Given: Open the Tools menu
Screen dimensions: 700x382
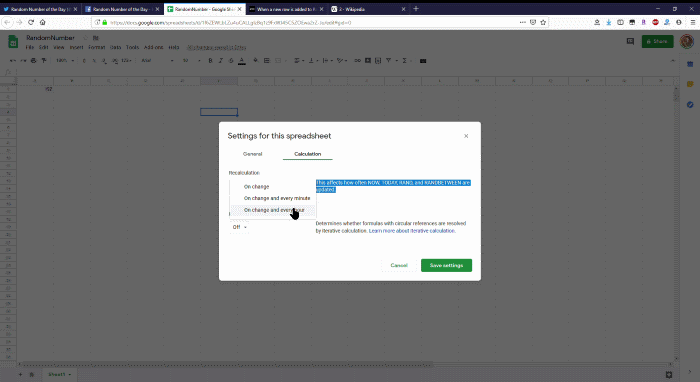Looking at the screenshot, I should 132,47.
